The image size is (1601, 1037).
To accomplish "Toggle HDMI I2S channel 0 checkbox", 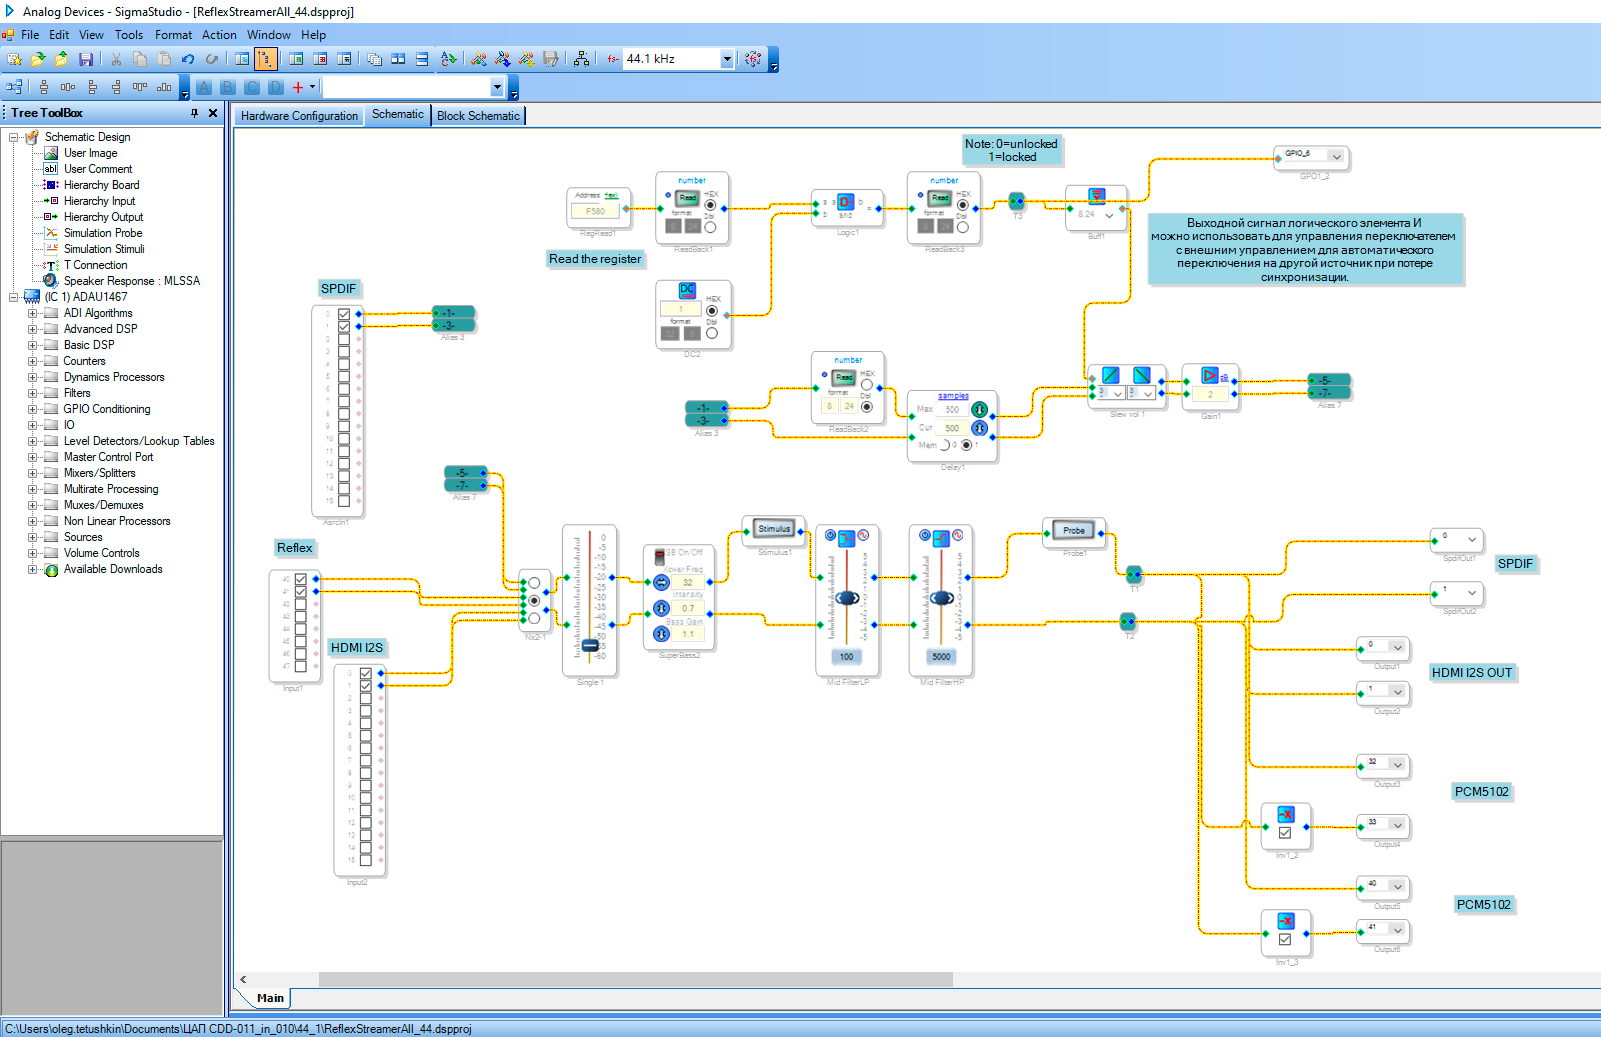I will 366,673.
